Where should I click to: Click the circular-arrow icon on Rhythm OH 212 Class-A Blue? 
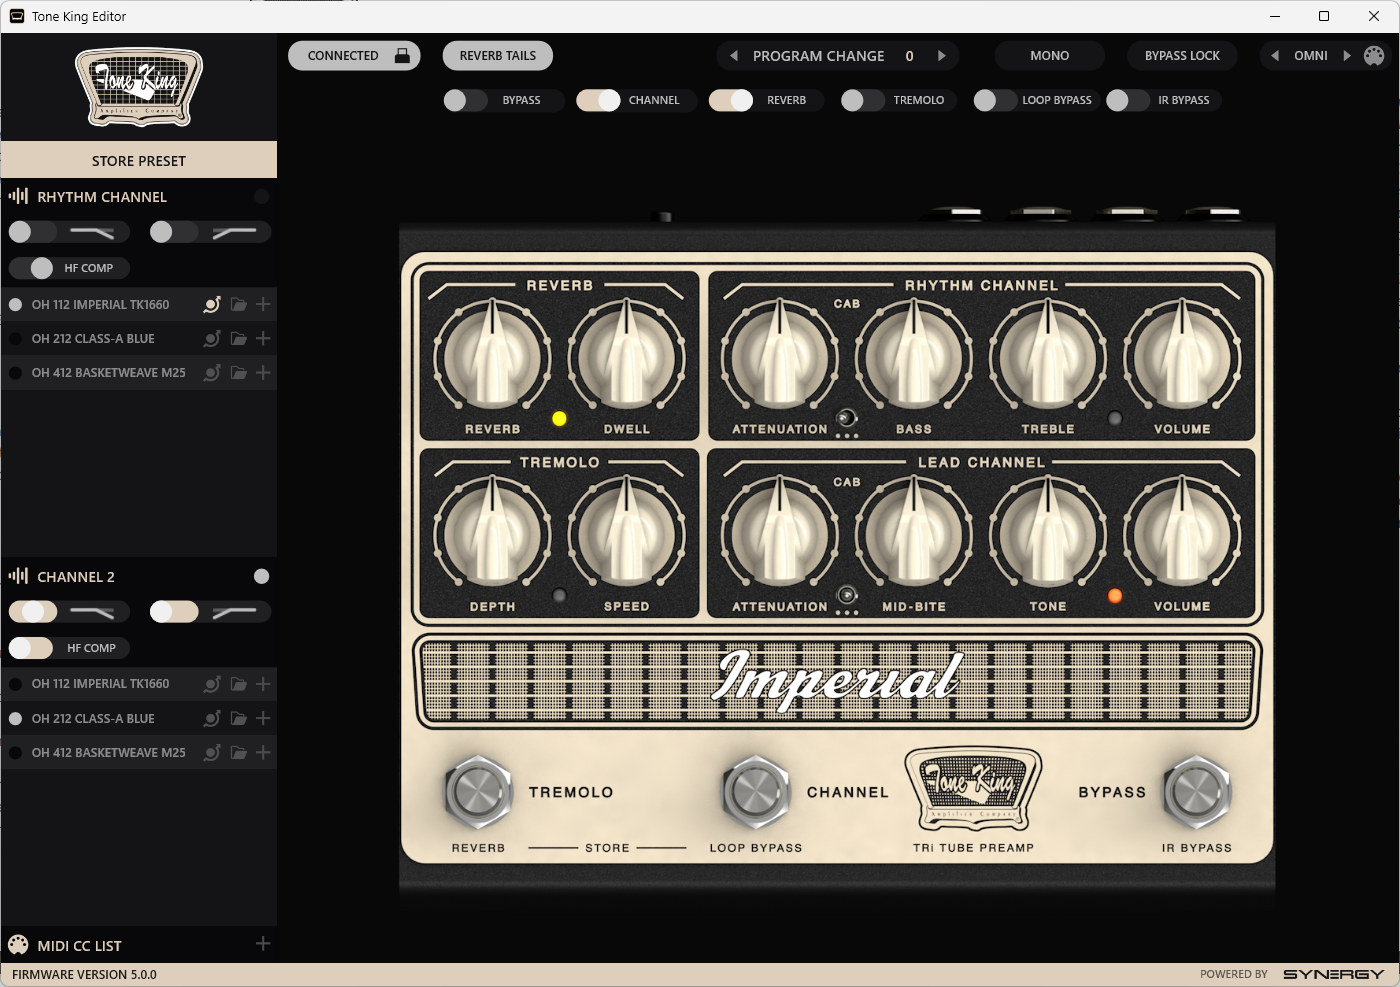tap(212, 338)
